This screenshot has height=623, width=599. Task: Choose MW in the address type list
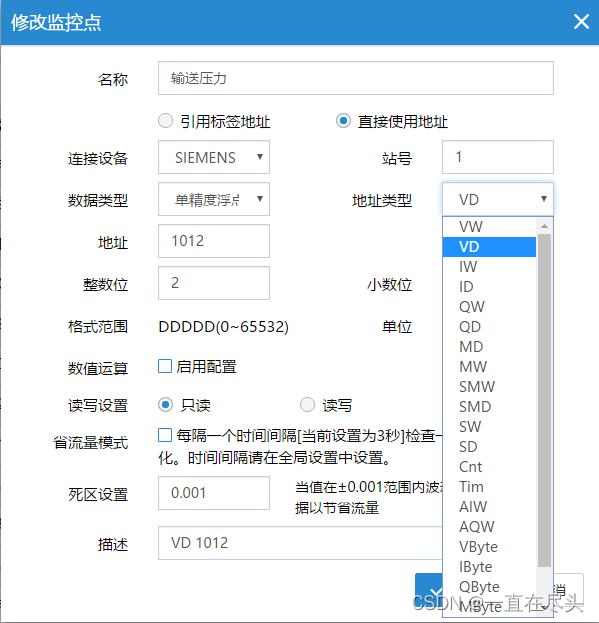pyautogui.click(x=489, y=367)
